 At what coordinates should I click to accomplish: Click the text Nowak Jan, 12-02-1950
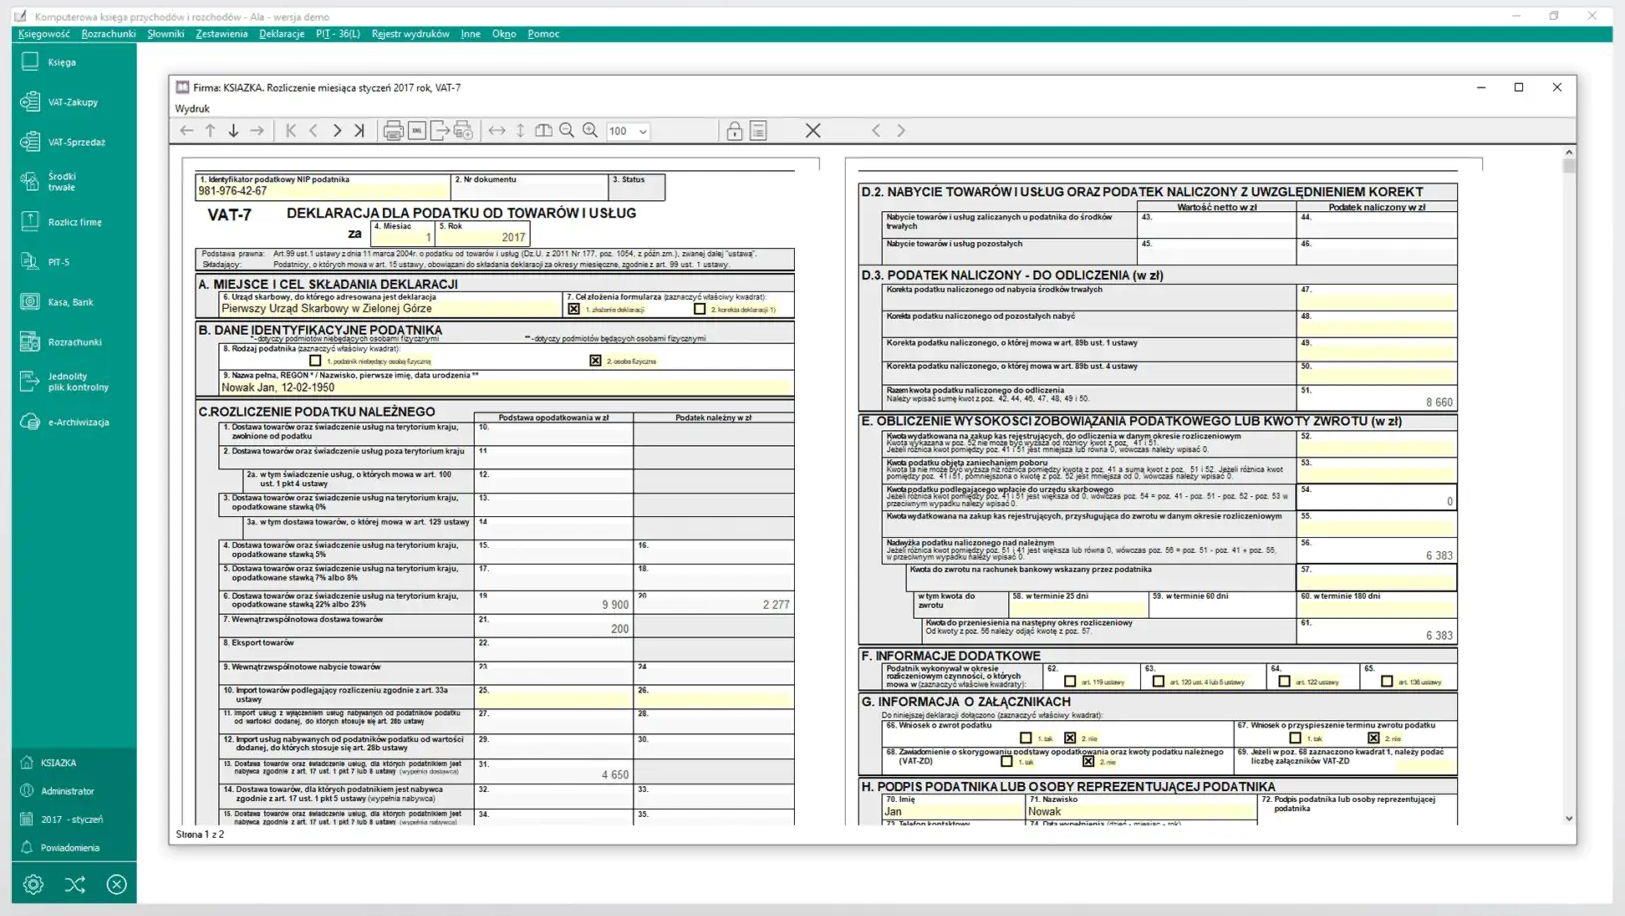[278, 387]
